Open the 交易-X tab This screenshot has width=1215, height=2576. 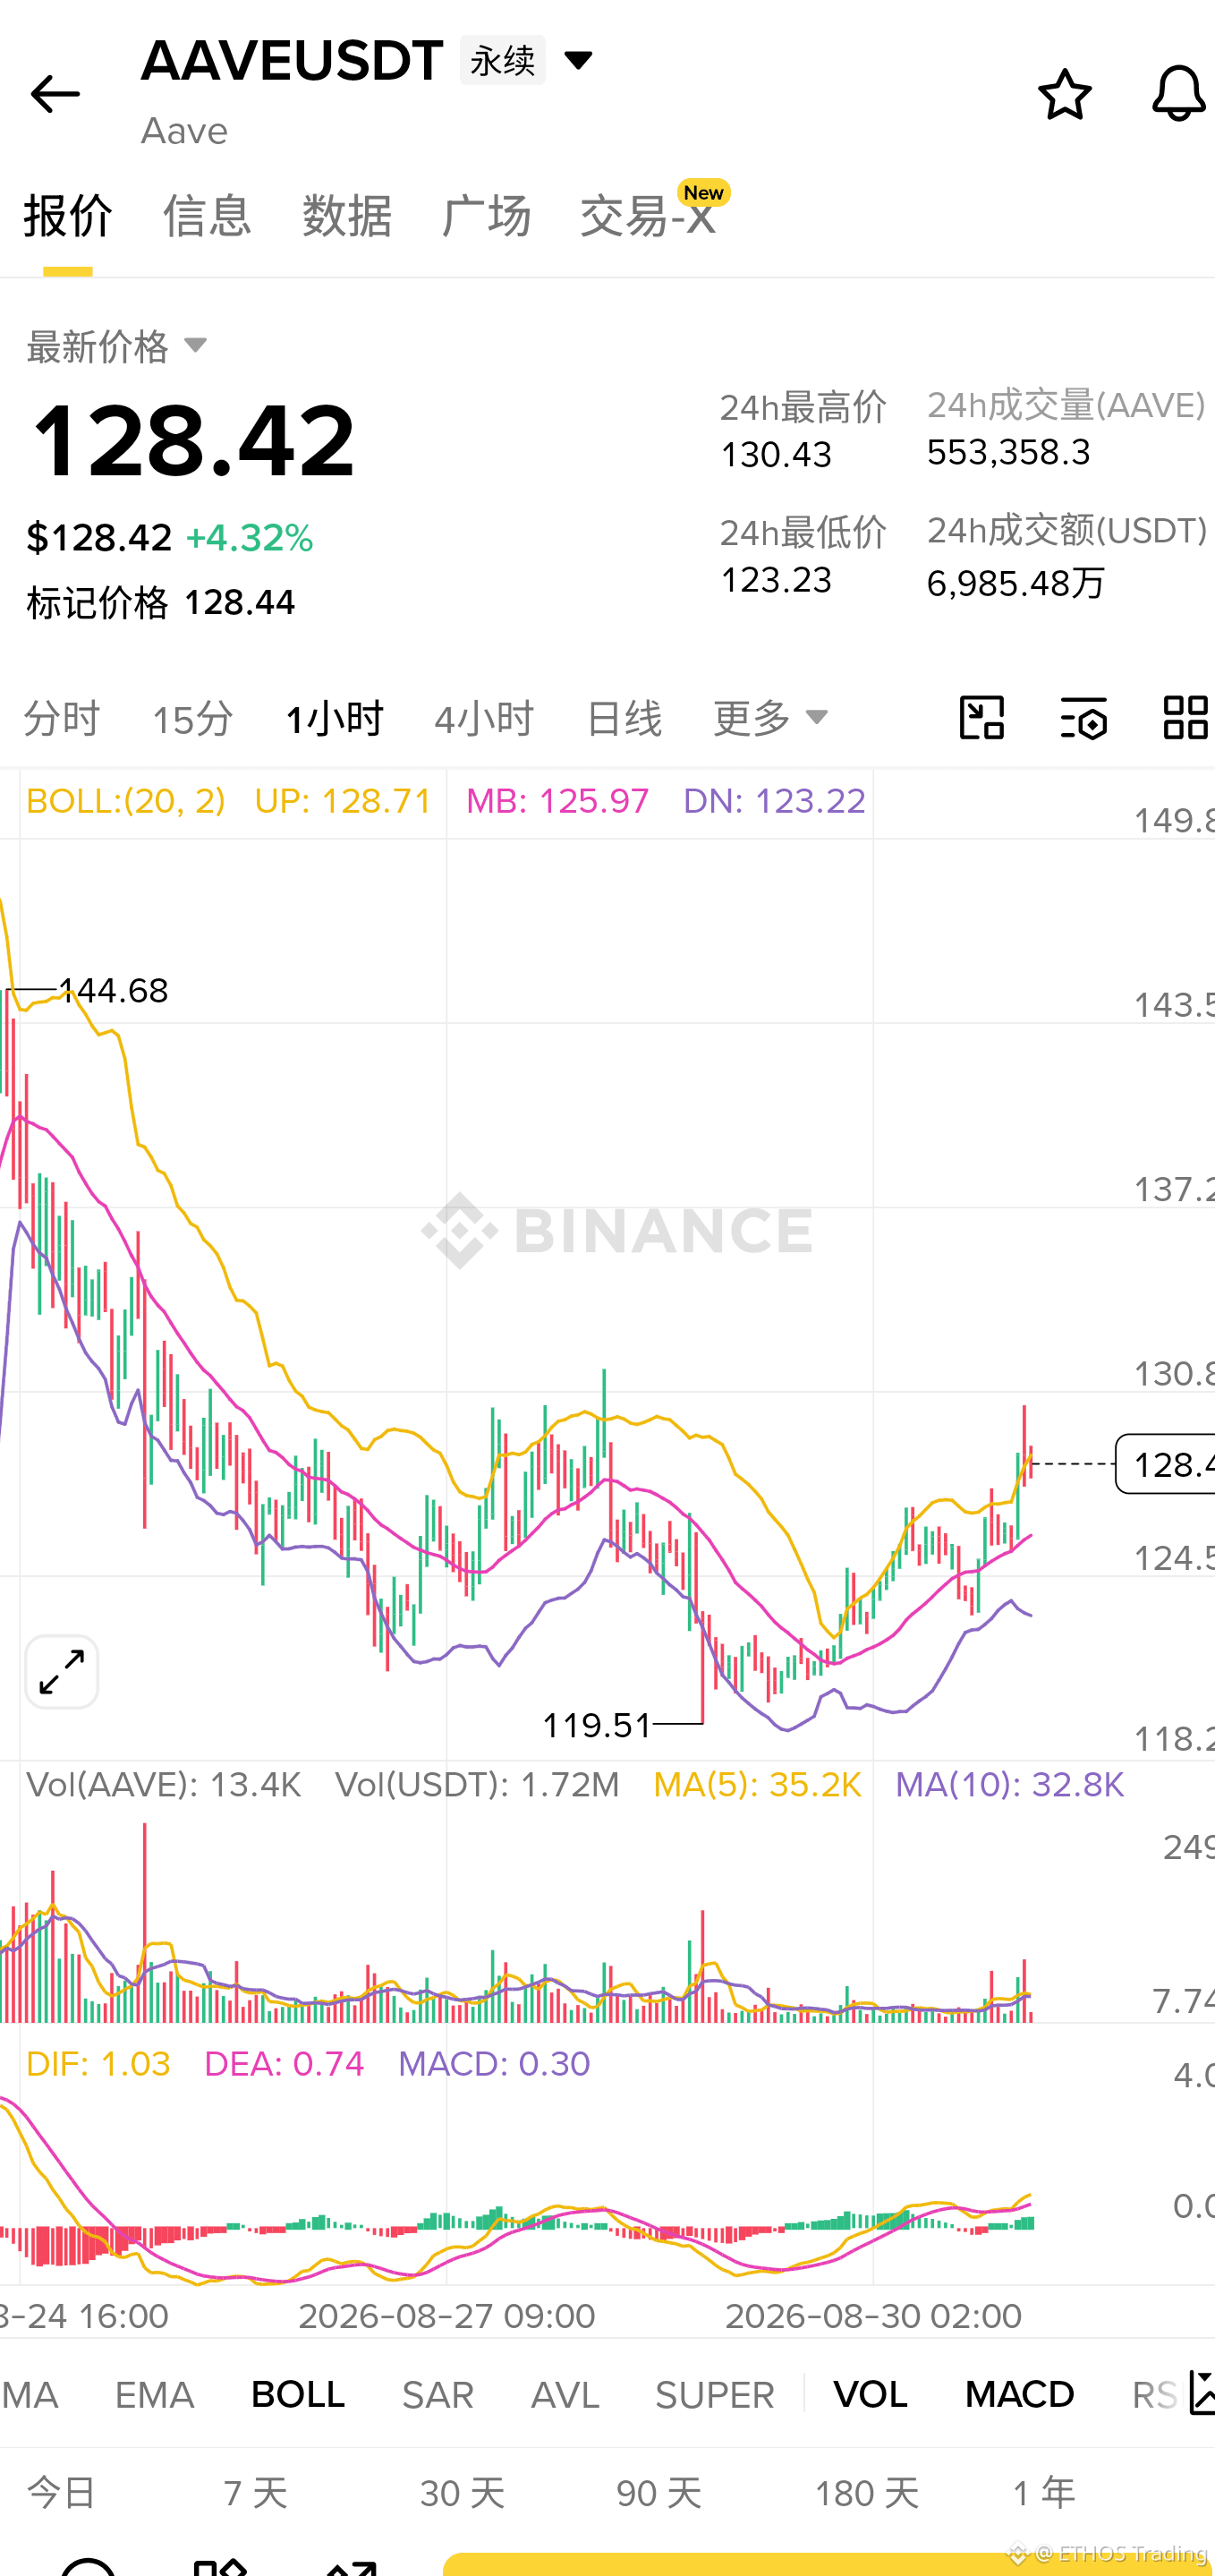(648, 216)
